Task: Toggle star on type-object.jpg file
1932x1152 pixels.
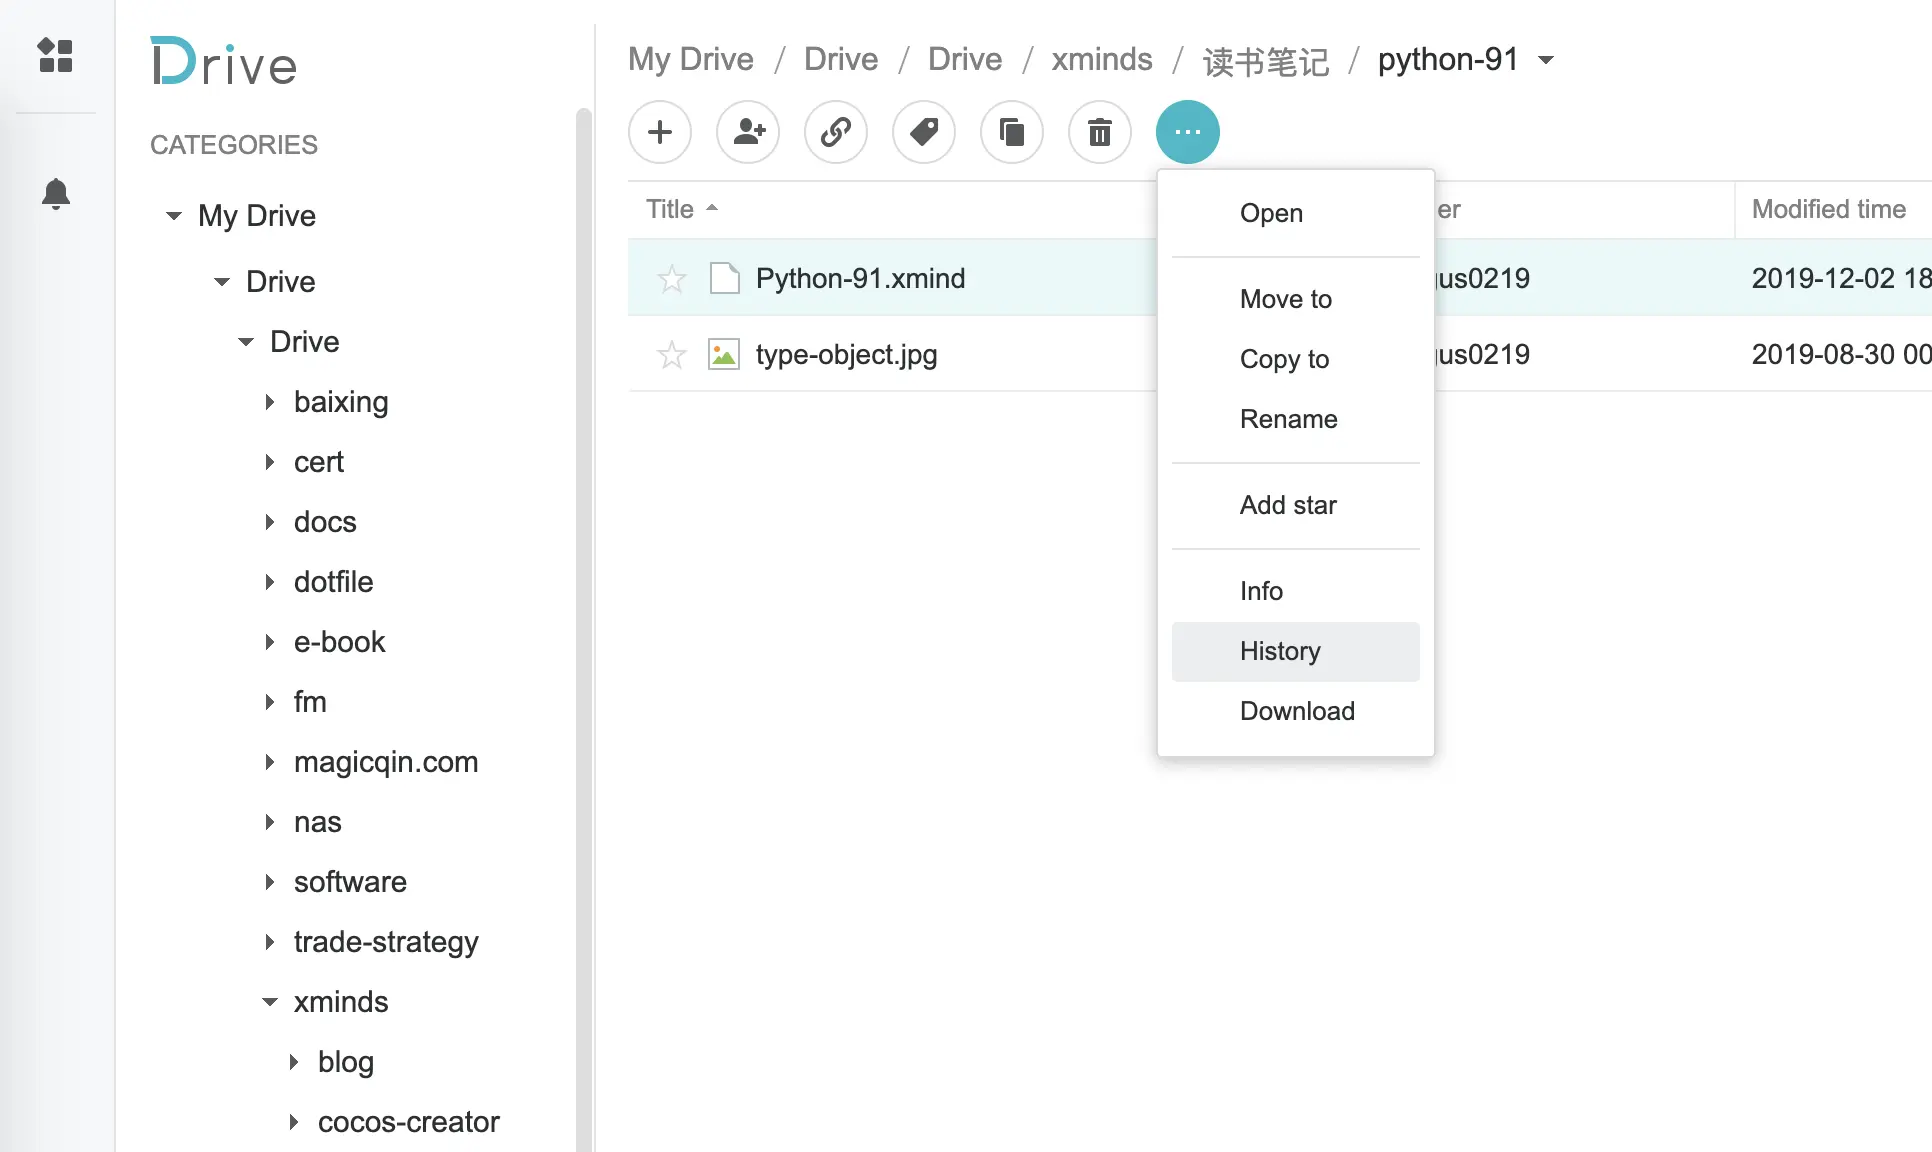Action: click(671, 354)
